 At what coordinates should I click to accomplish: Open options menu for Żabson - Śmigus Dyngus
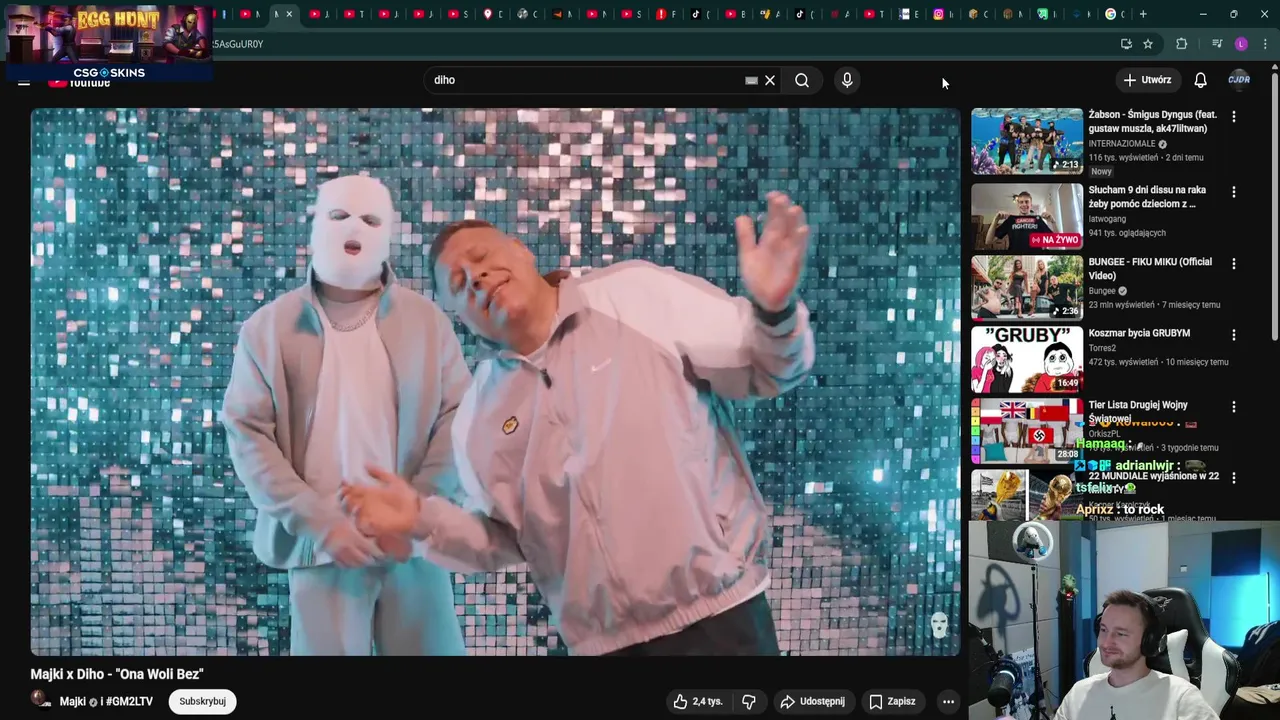coord(1233,117)
